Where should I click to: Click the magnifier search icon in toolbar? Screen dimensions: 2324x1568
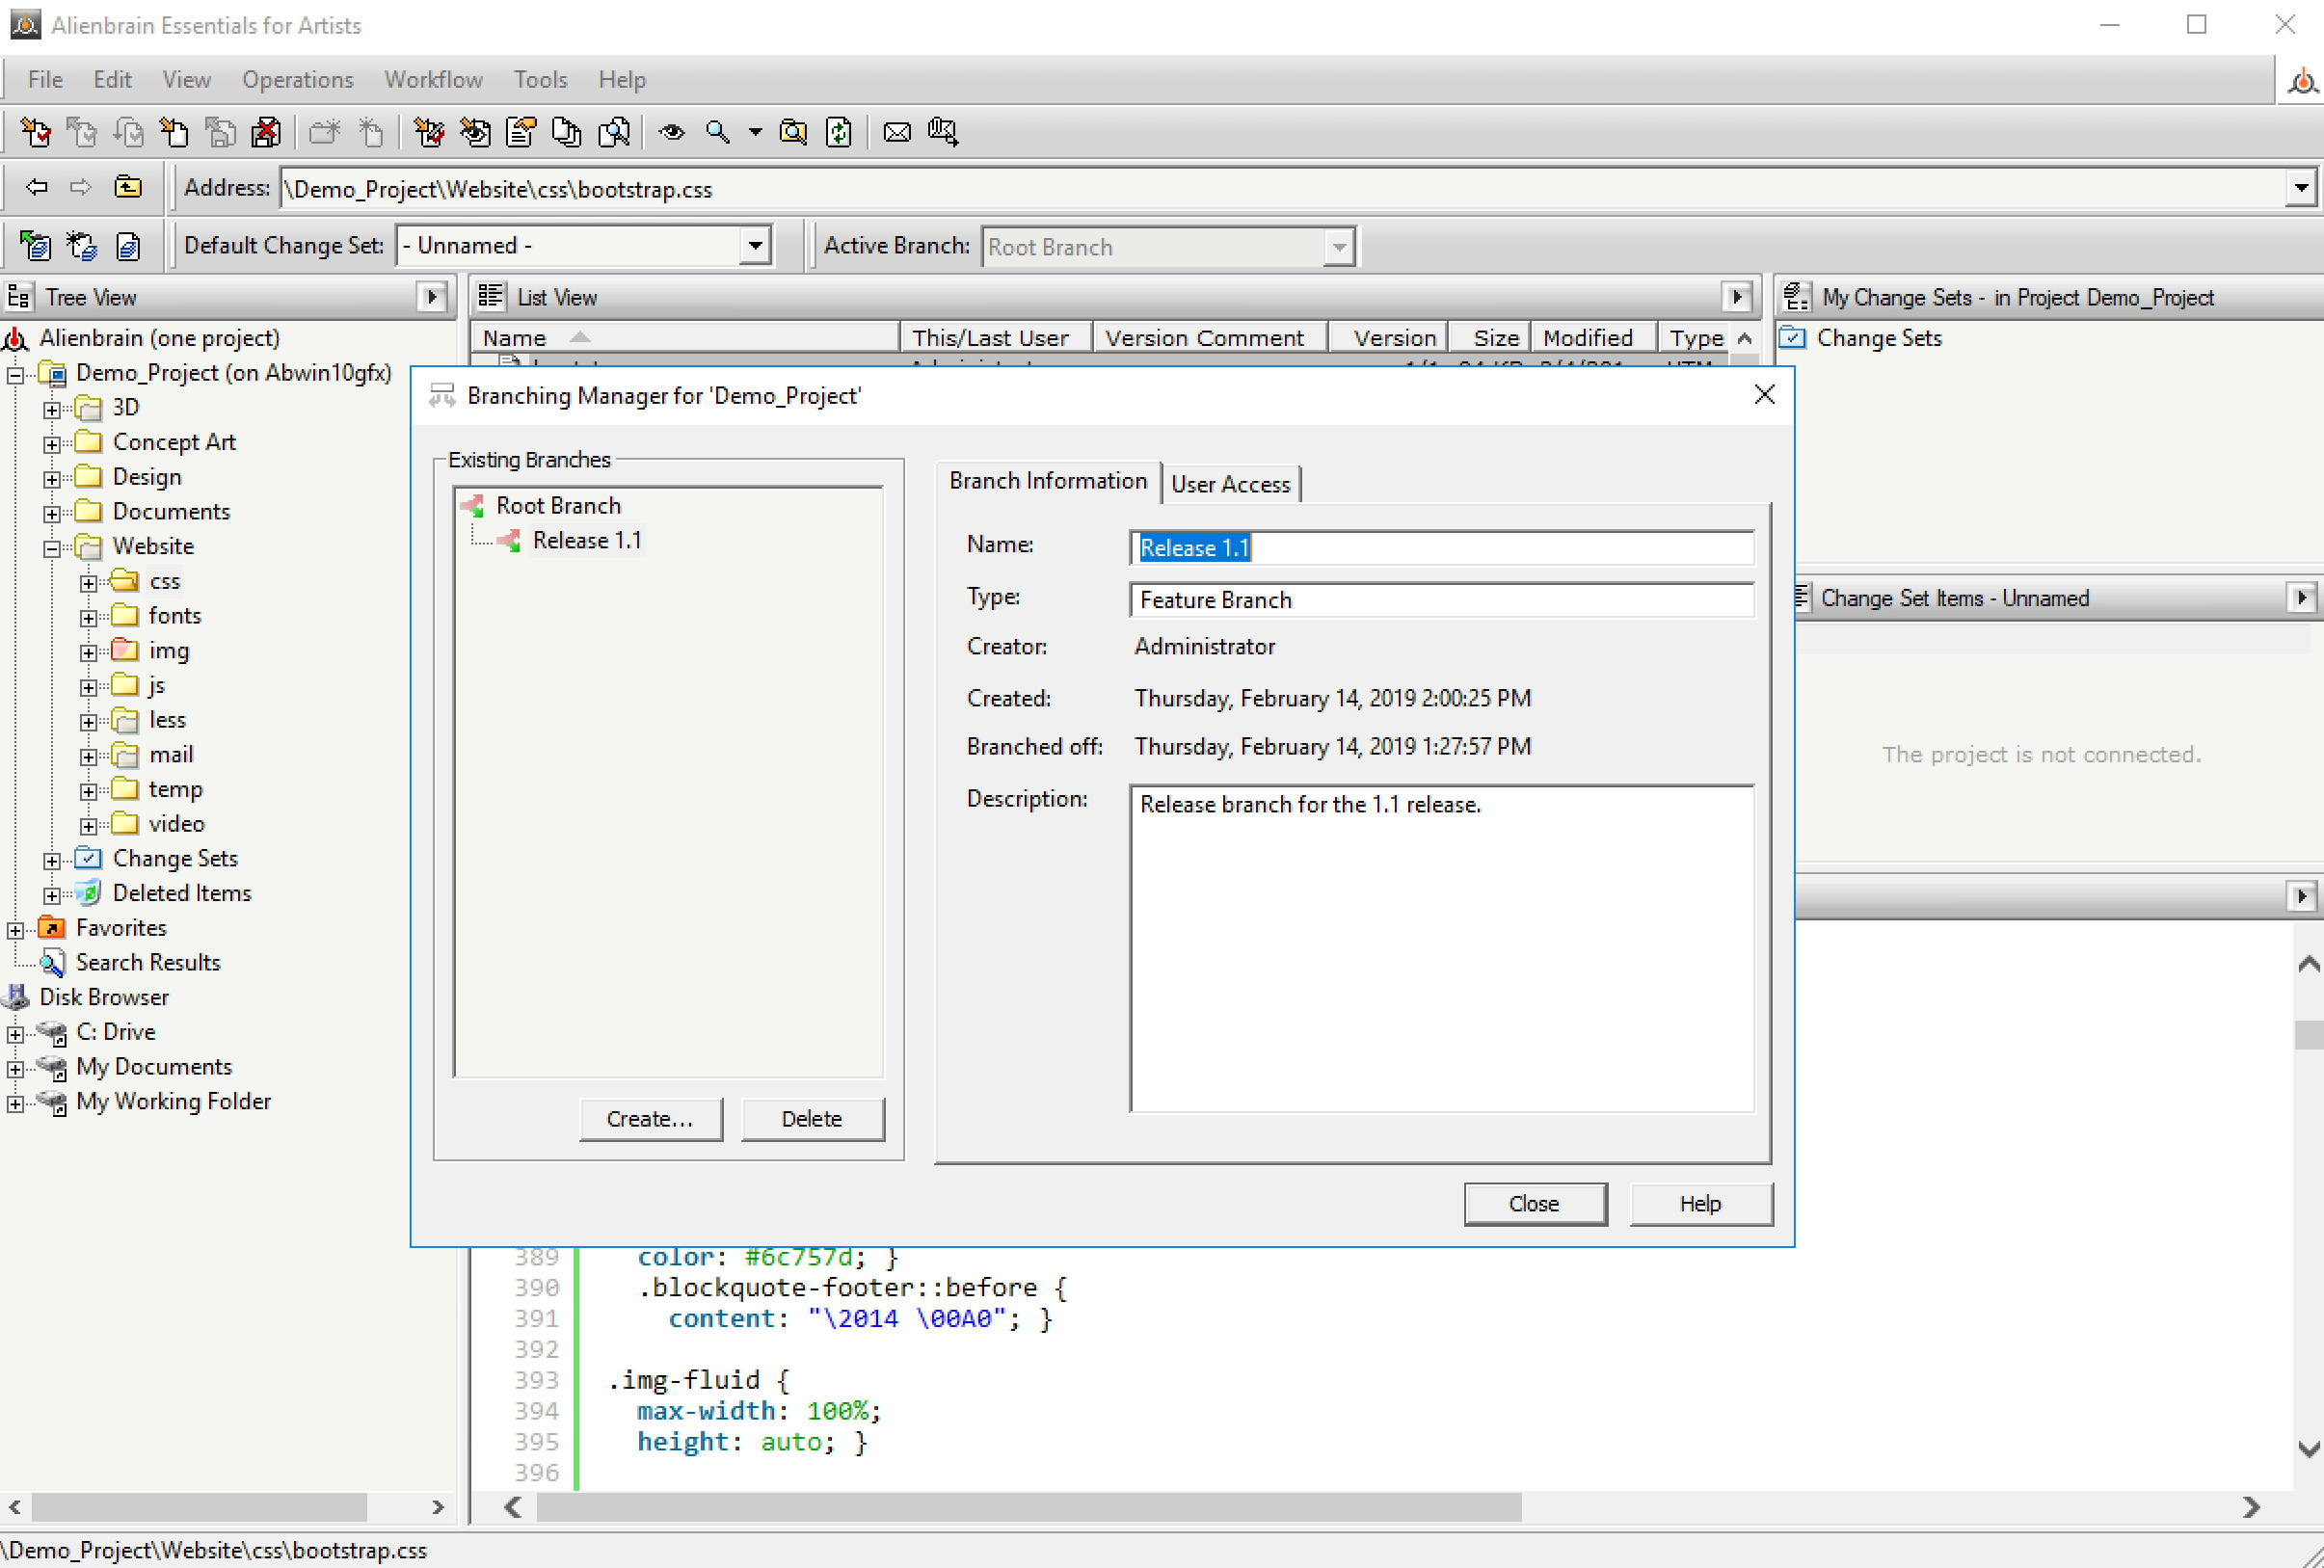[x=717, y=132]
